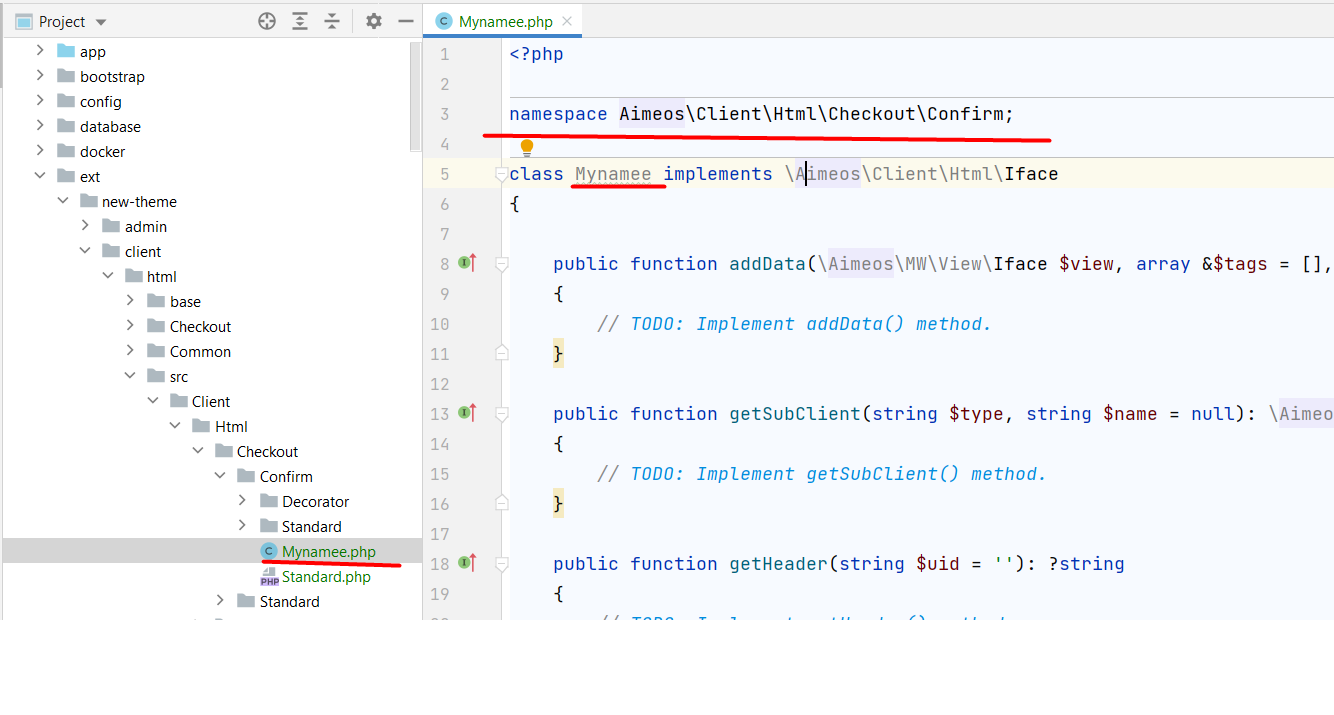Click the implements gutter icon on line 13
1334x715 pixels.
click(467, 413)
